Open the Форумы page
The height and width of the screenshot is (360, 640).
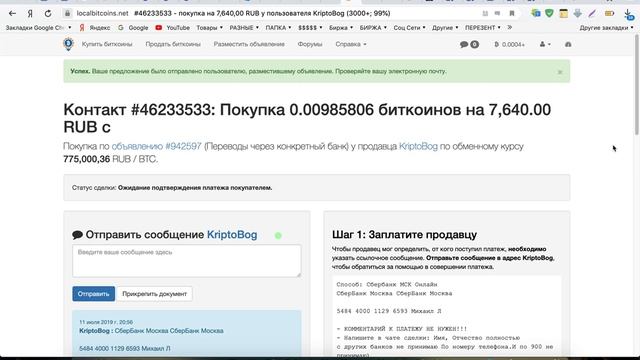310,44
